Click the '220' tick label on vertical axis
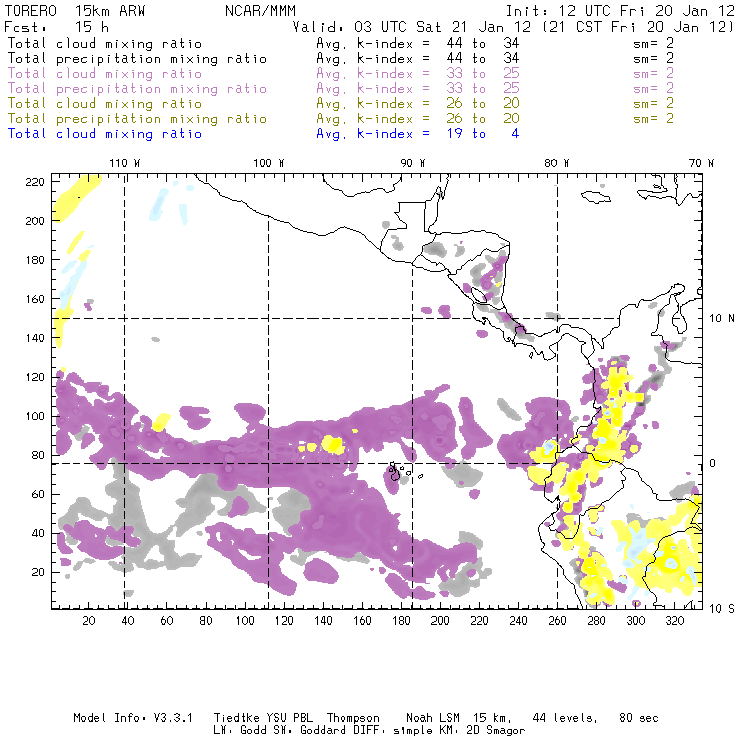 [x=35, y=182]
